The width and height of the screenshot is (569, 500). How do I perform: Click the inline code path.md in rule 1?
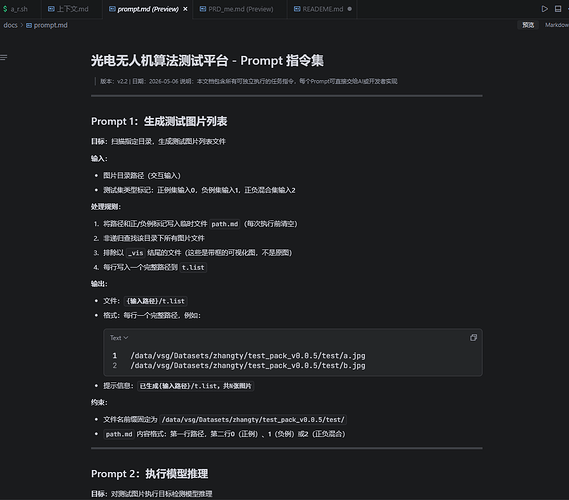point(225,224)
